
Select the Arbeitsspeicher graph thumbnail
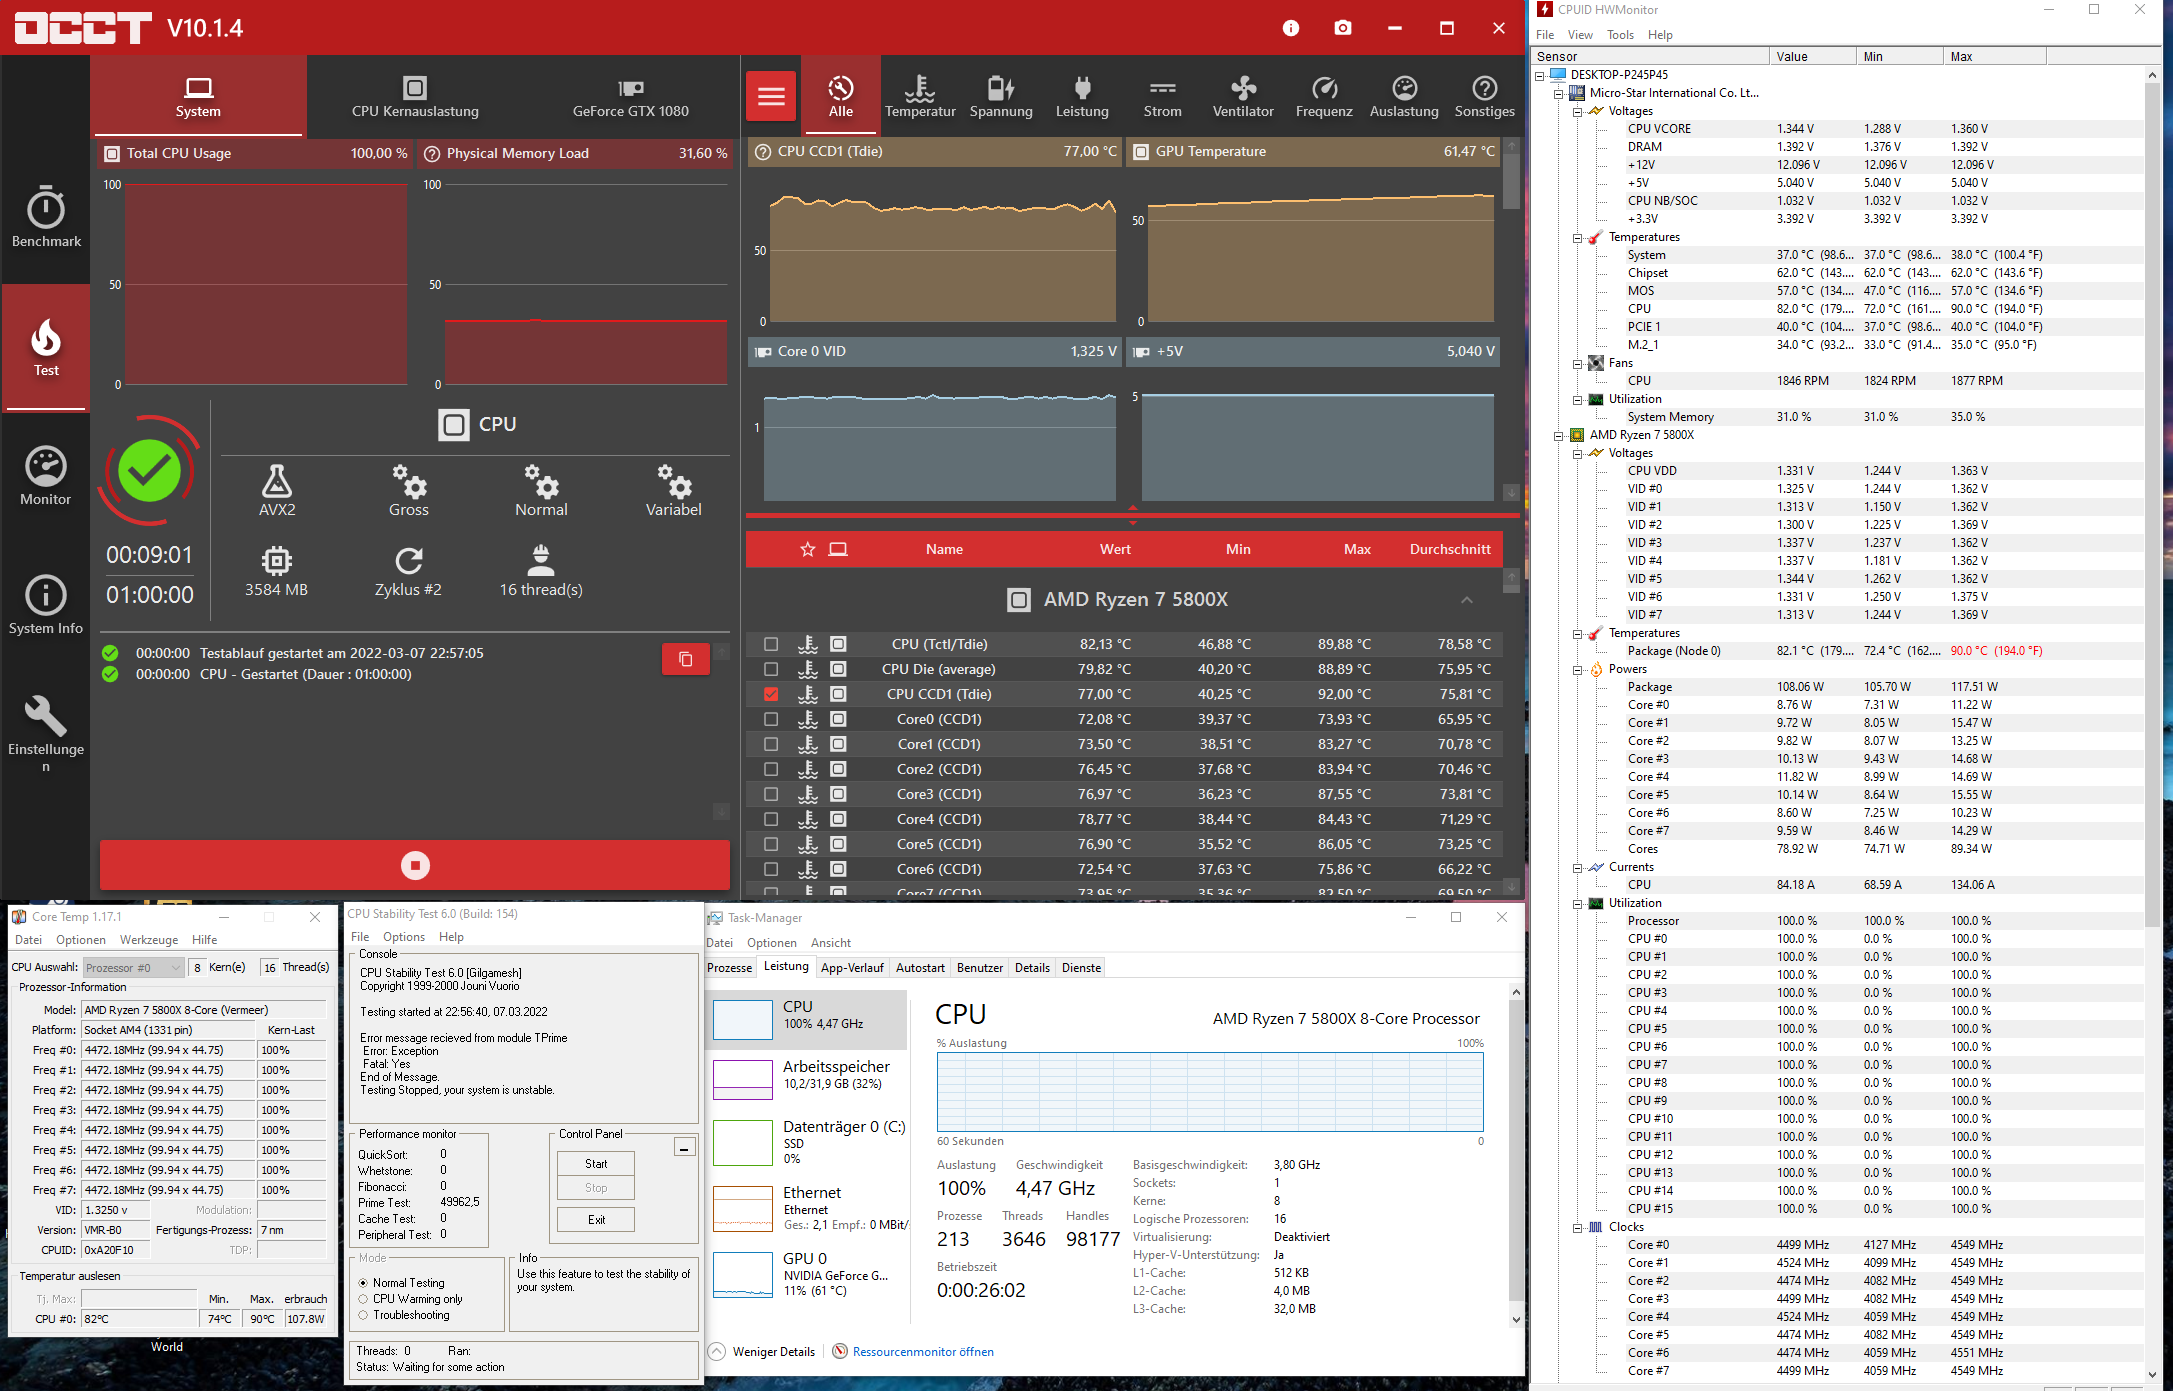(743, 1078)
